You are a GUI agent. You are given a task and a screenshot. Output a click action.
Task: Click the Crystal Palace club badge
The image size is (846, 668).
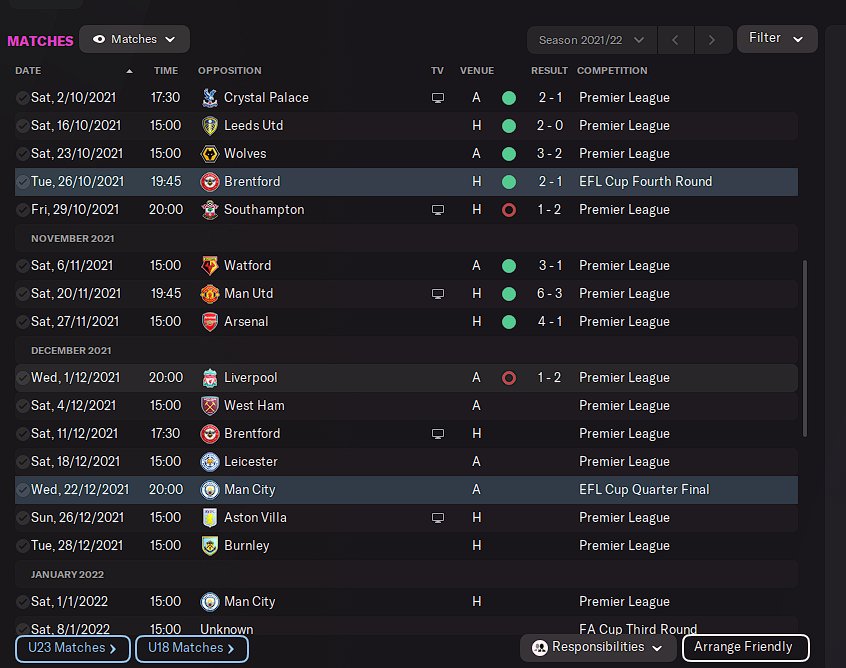coord(210,98)
